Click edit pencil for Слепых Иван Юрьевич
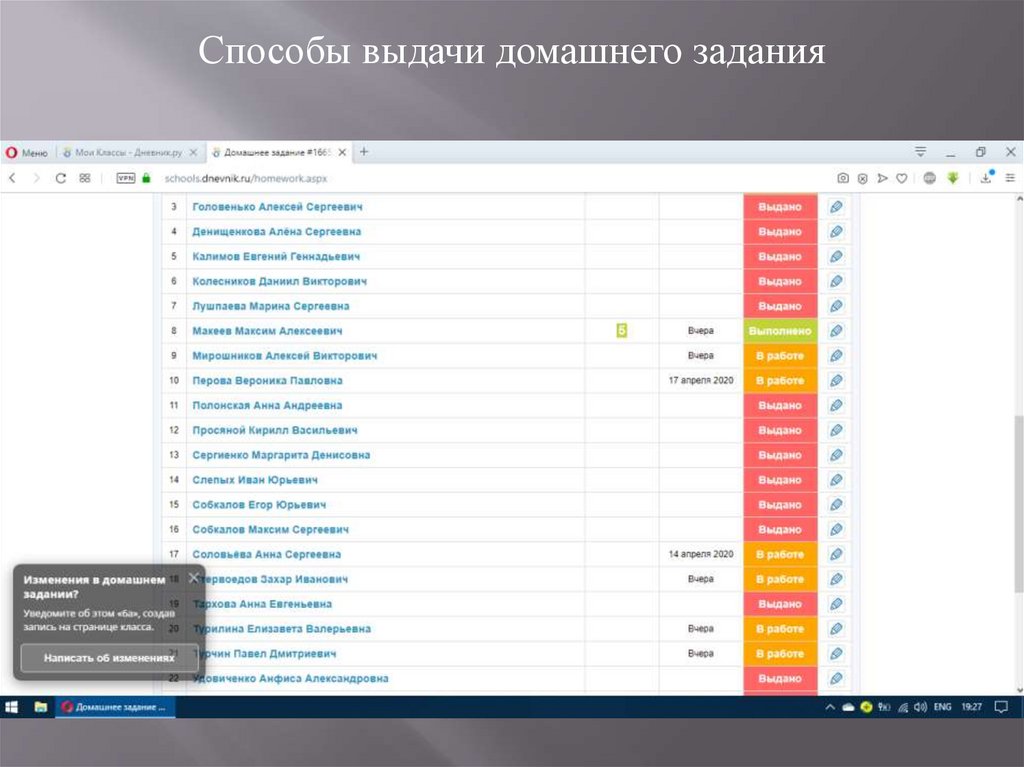This screenshot has height=767, width=1024. 836,480
